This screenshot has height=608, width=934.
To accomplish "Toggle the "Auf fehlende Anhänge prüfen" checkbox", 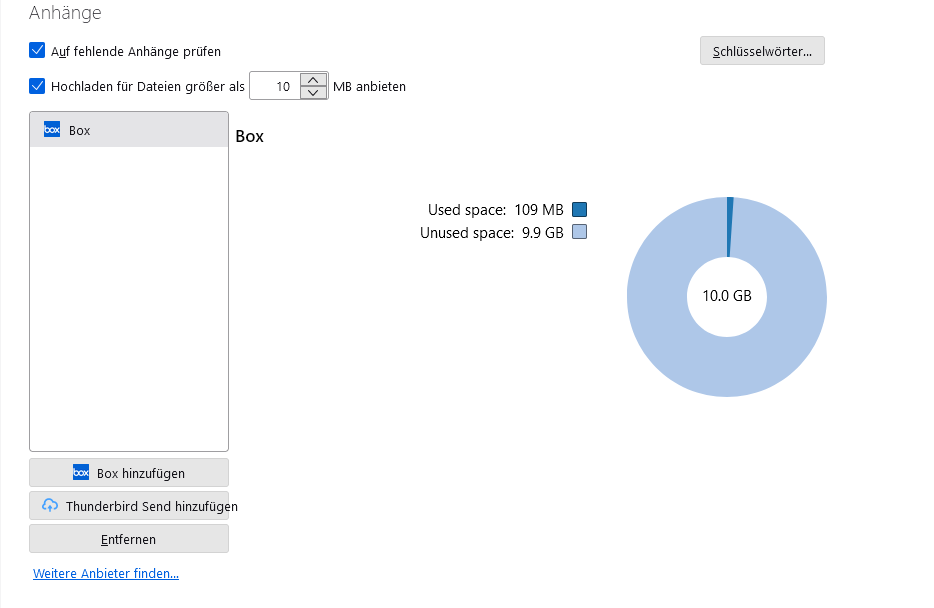I will [38, 50].
